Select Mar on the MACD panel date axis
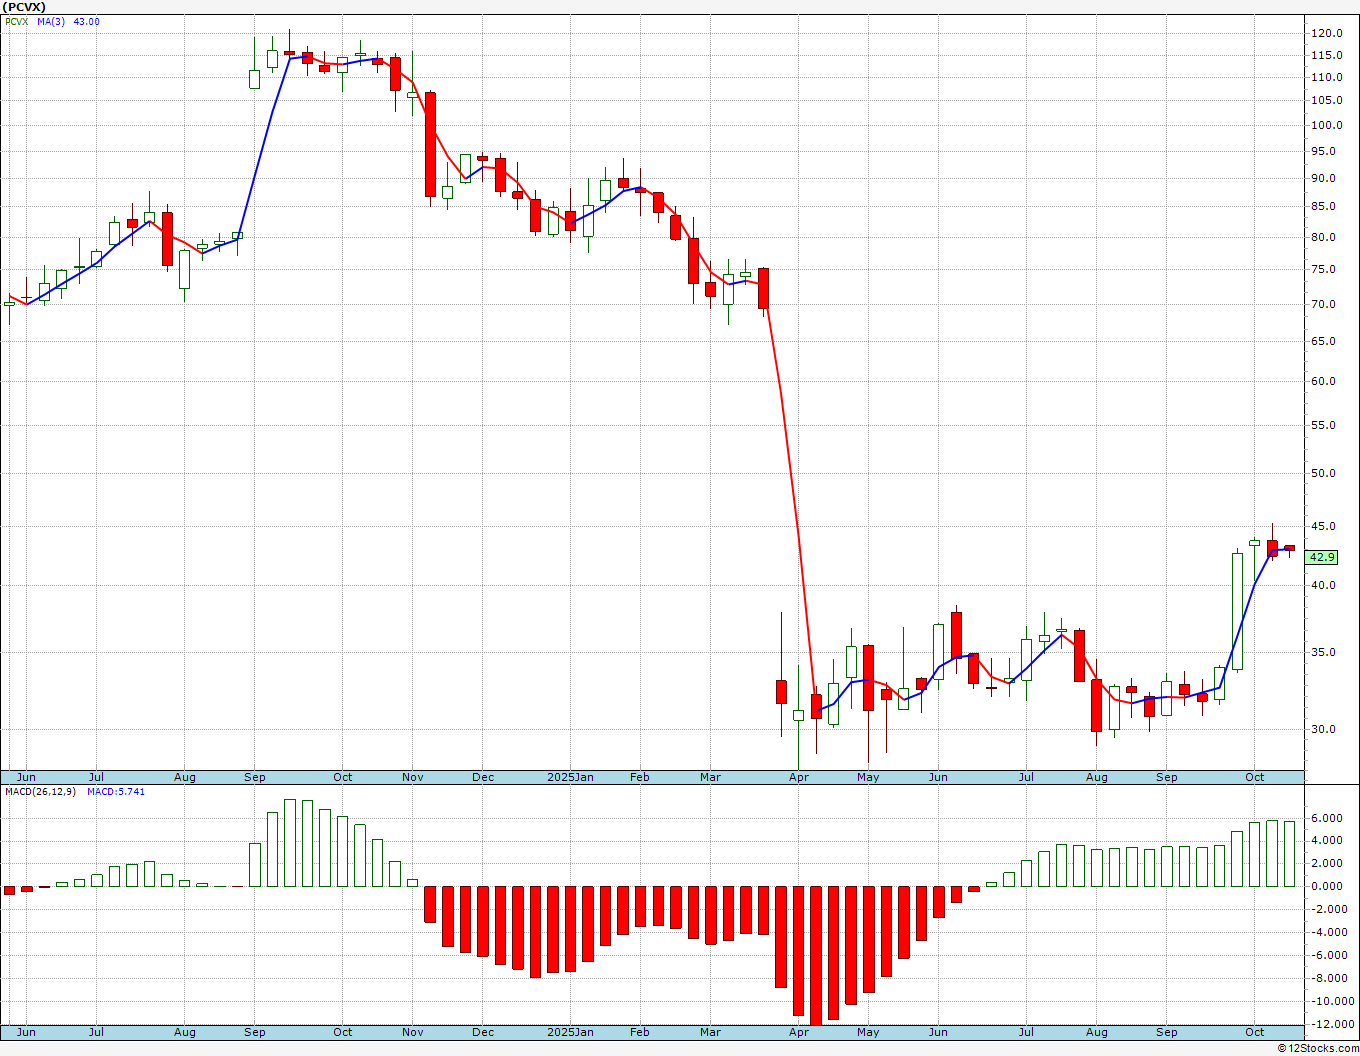The width and height of the screenshot is (1360, 1056). pos(711,1032)
